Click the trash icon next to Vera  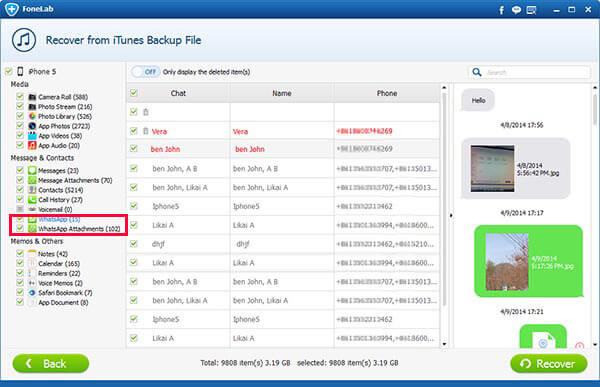coord(145,131)
